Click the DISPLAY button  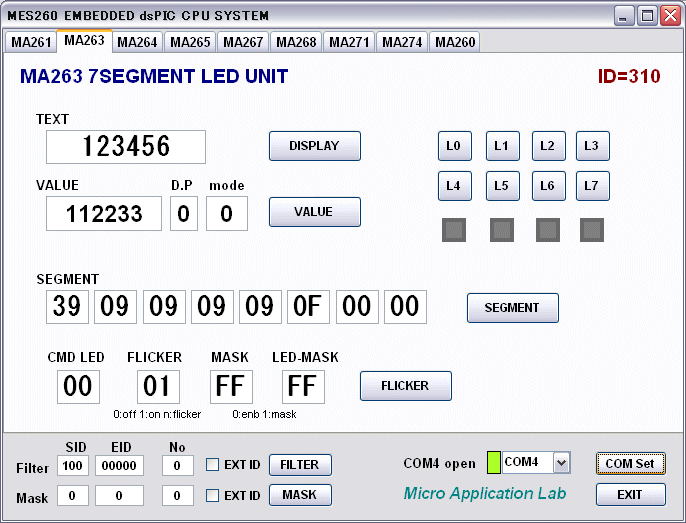click(x=315, y=146)
